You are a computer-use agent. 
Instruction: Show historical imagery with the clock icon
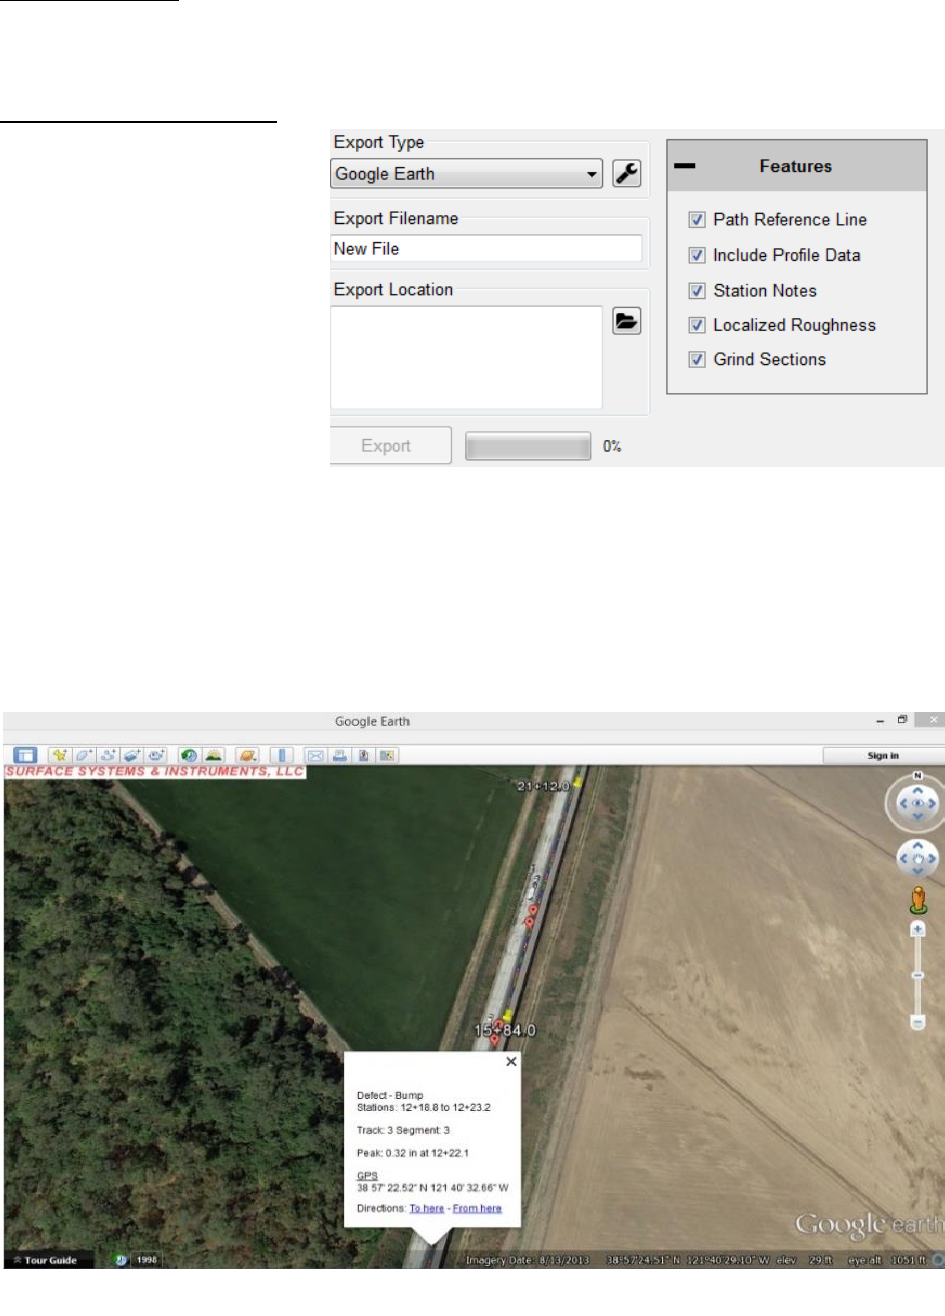pos(189,755)
